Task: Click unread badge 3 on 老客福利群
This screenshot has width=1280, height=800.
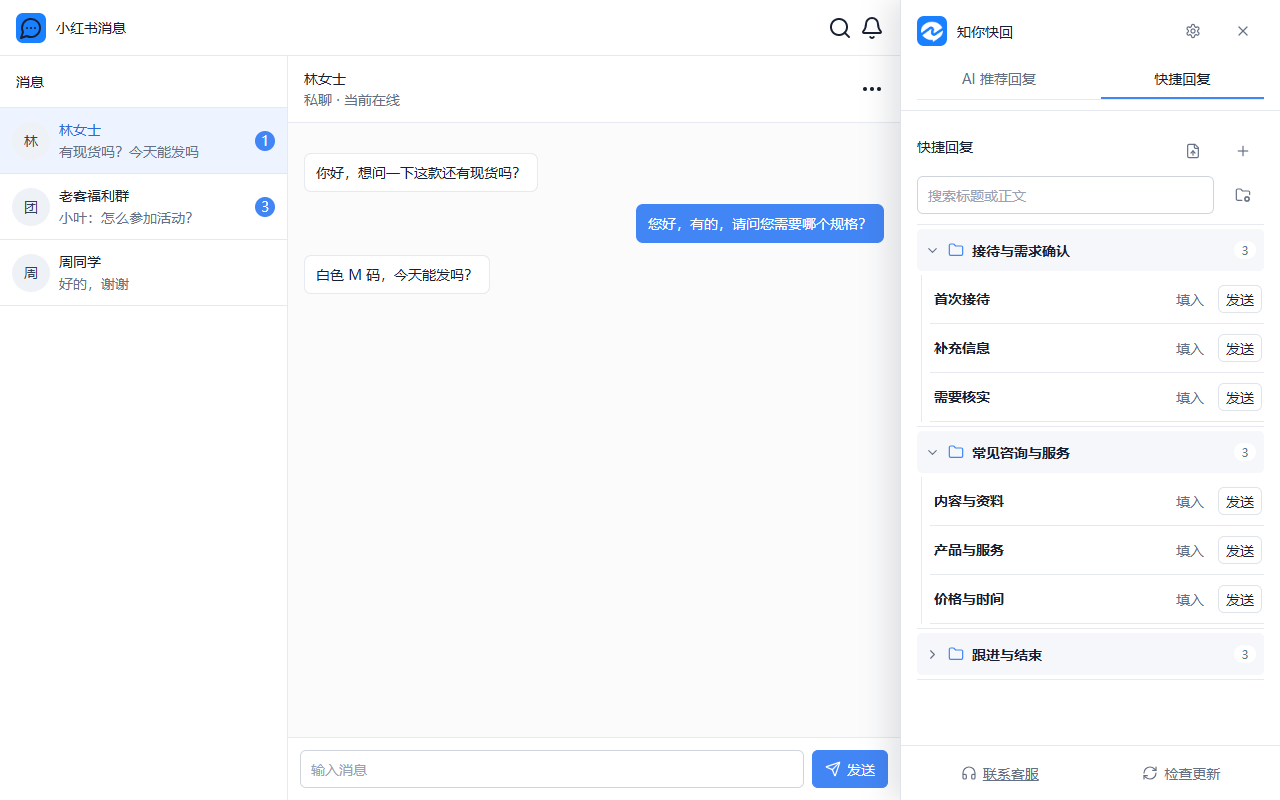Action: (265, 207)
